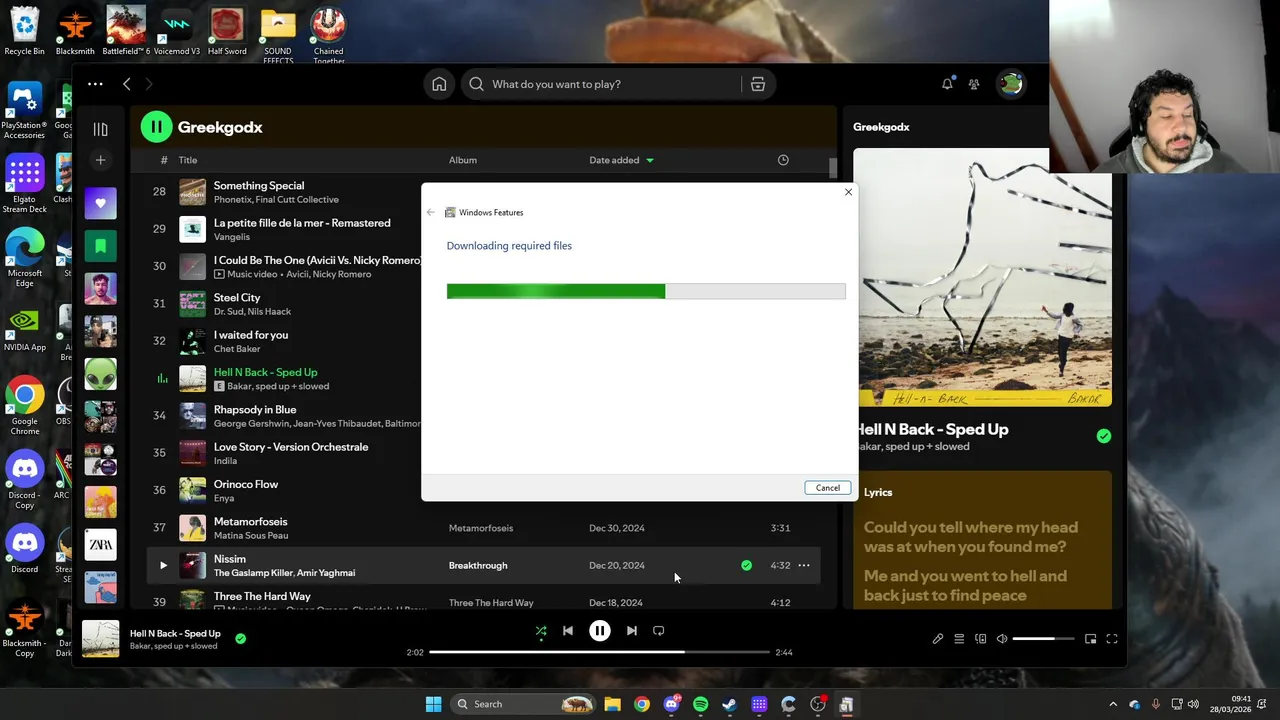The height and width of the screenshot is (720, 1280).
Task: Toggle shuffle in player bar
Action: tap(541, 631)
